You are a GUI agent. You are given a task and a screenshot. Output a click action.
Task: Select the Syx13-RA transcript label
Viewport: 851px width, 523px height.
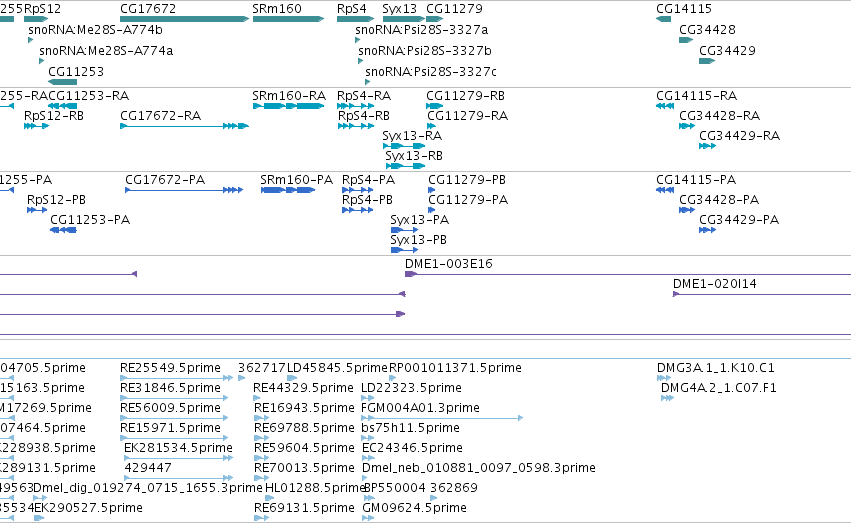[412, 136]
